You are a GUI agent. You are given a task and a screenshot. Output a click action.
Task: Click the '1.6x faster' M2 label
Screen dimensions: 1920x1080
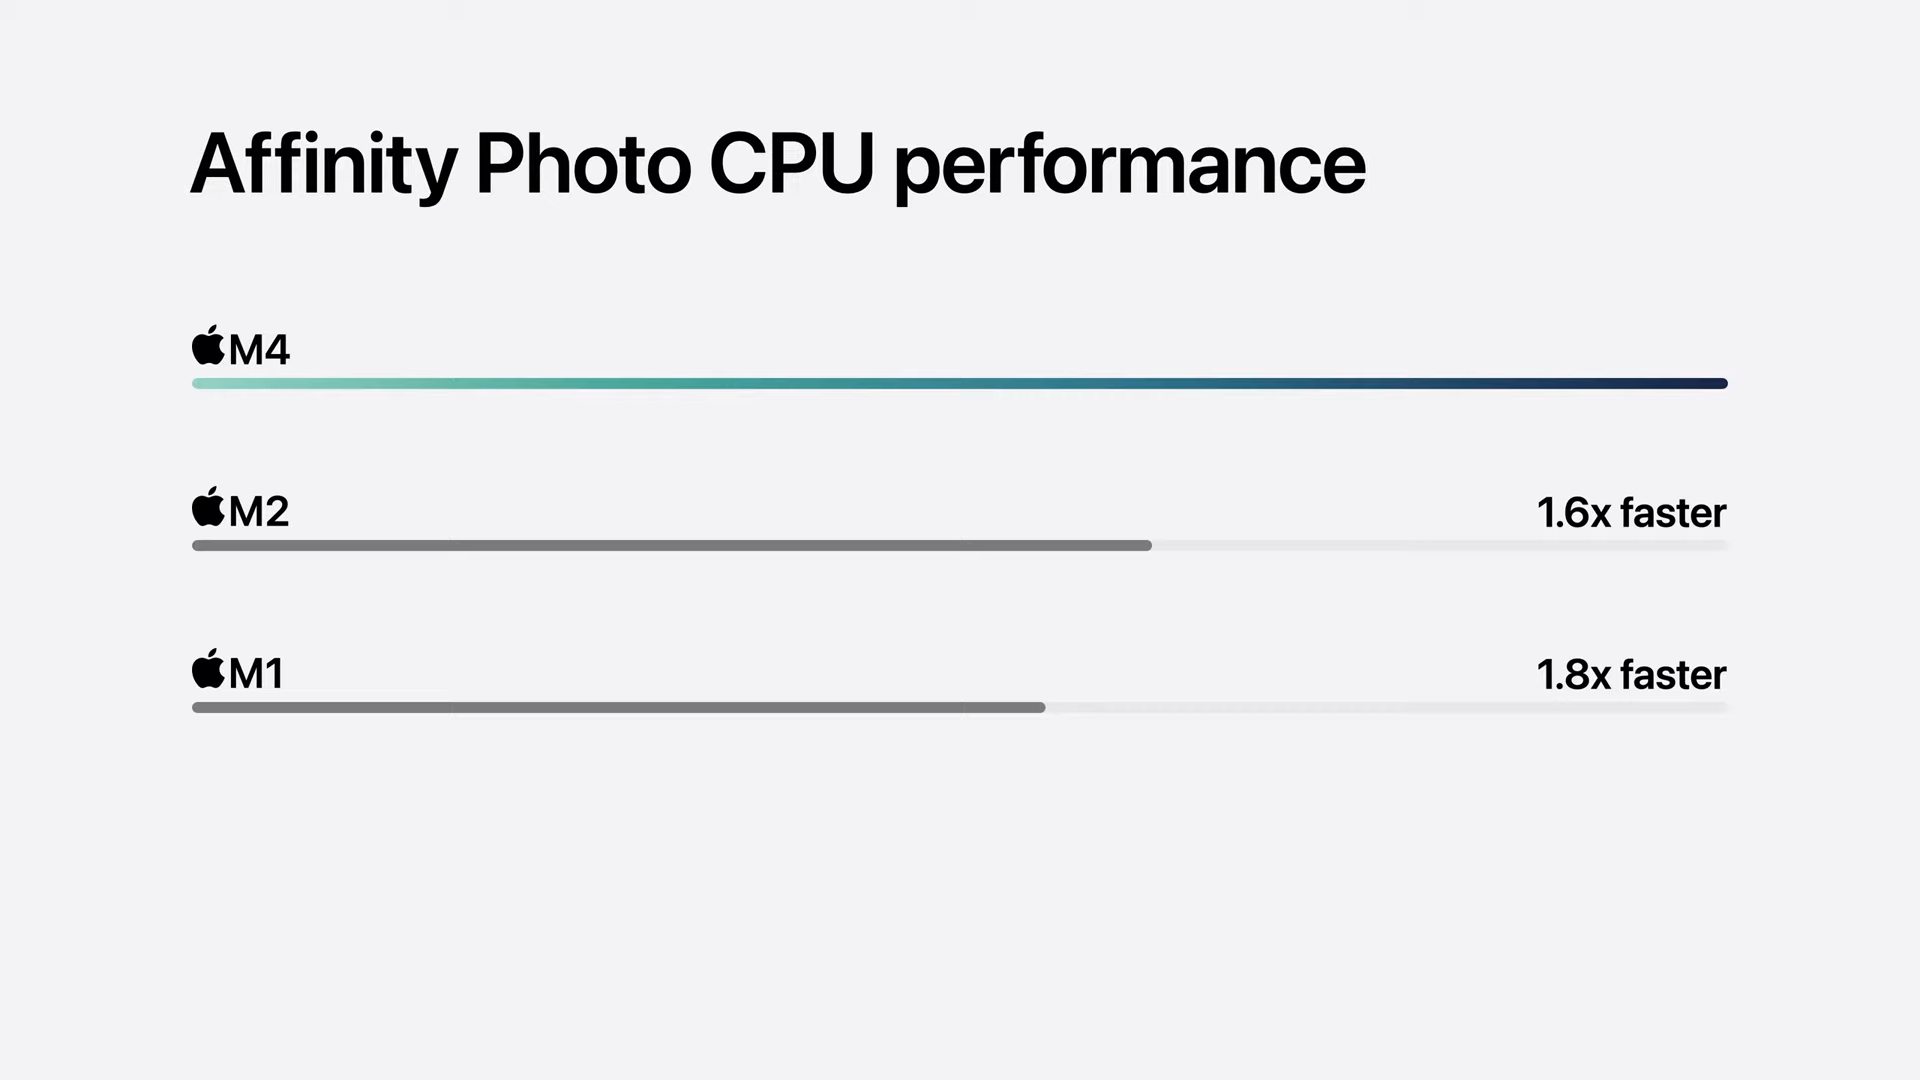pyautogui.click(x=1631, y=512)
